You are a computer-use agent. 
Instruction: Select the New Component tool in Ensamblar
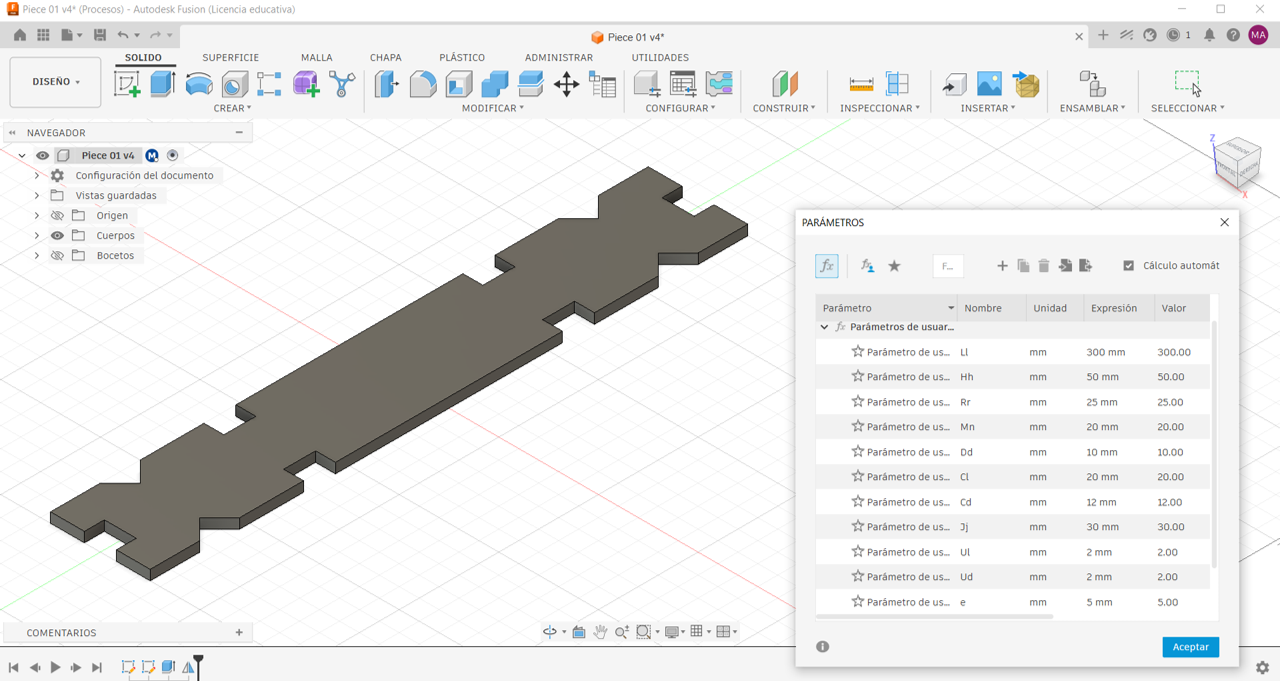coord(1092,84)
